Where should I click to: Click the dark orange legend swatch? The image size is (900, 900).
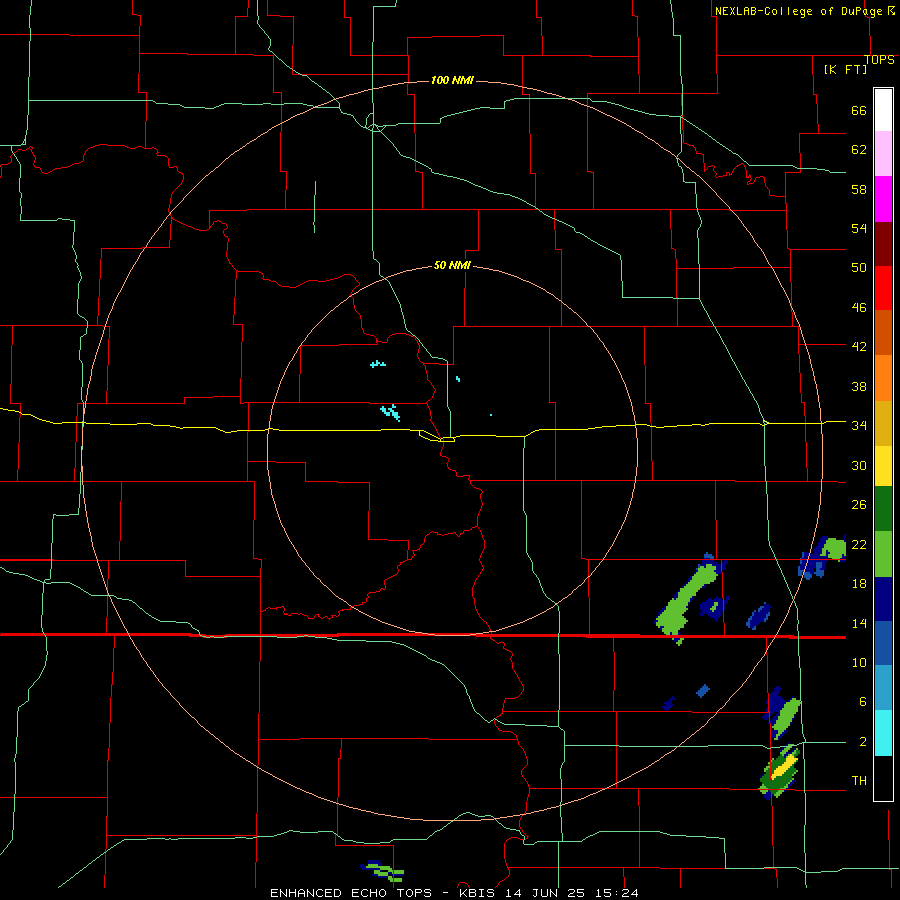click(883, 333)
